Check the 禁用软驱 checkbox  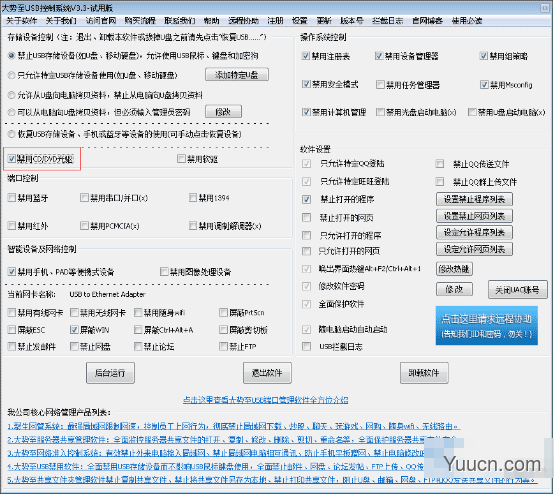(x=181, y=159)
